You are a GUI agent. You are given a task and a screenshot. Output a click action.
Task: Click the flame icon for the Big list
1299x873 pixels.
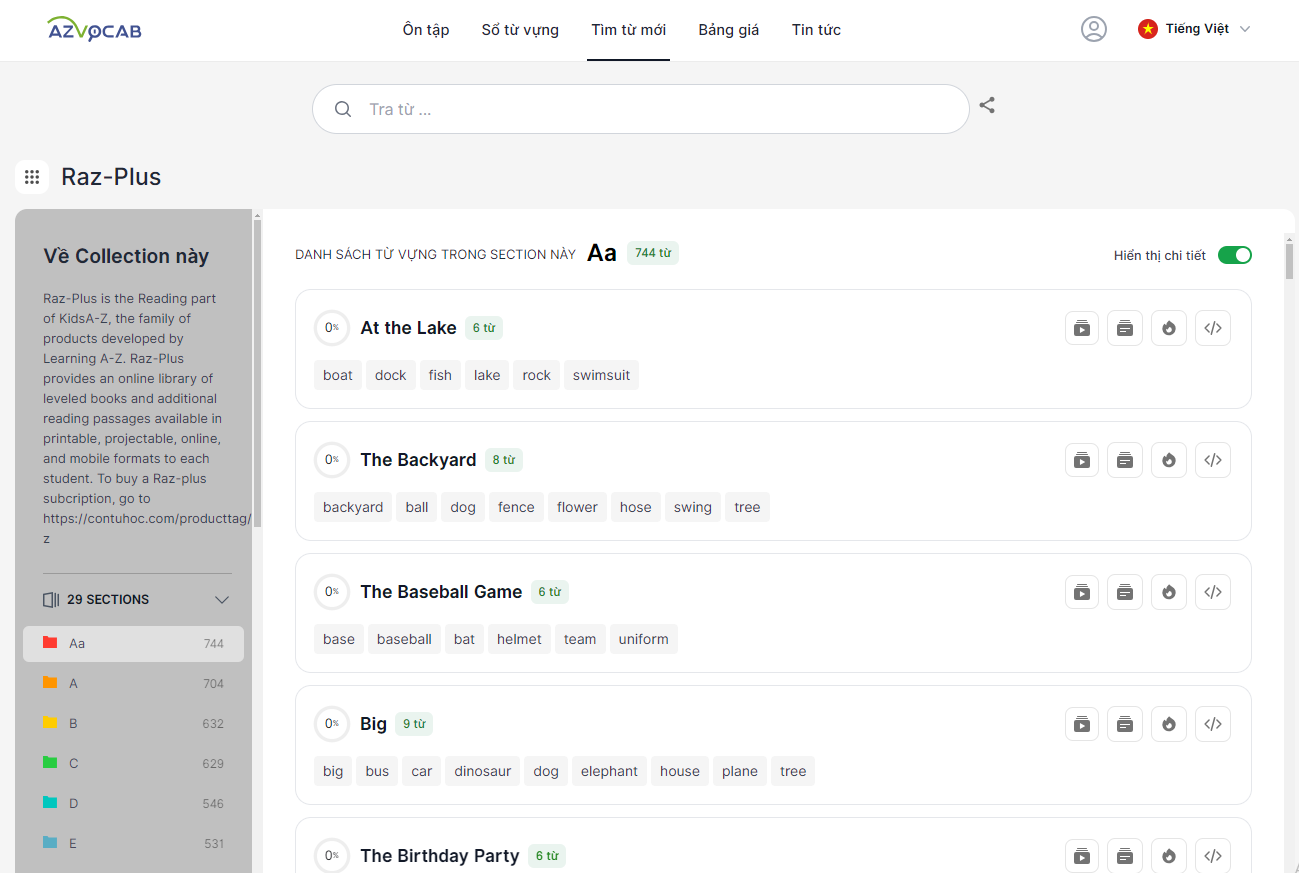coord(1169,724)
